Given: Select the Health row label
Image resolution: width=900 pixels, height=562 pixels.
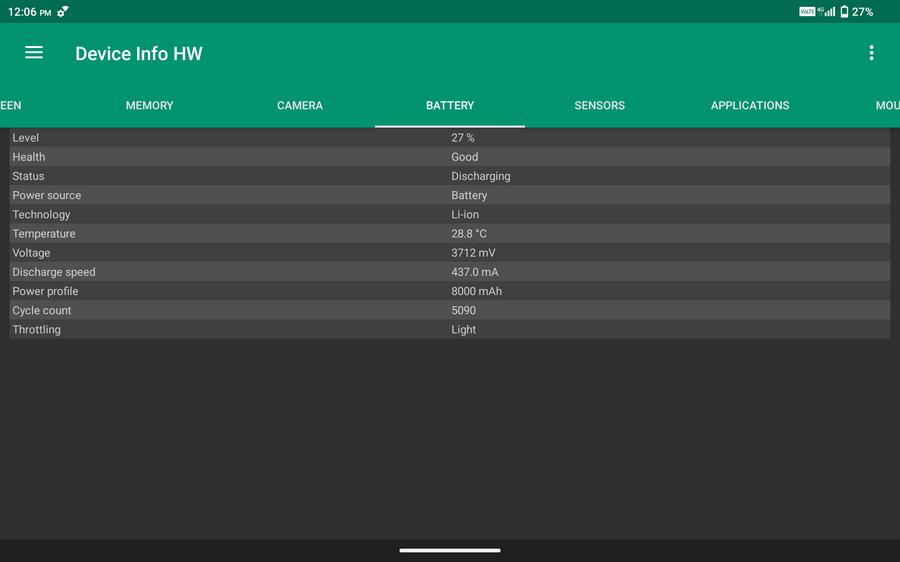Looking at the screenshot, I should (x=29, y=157).
